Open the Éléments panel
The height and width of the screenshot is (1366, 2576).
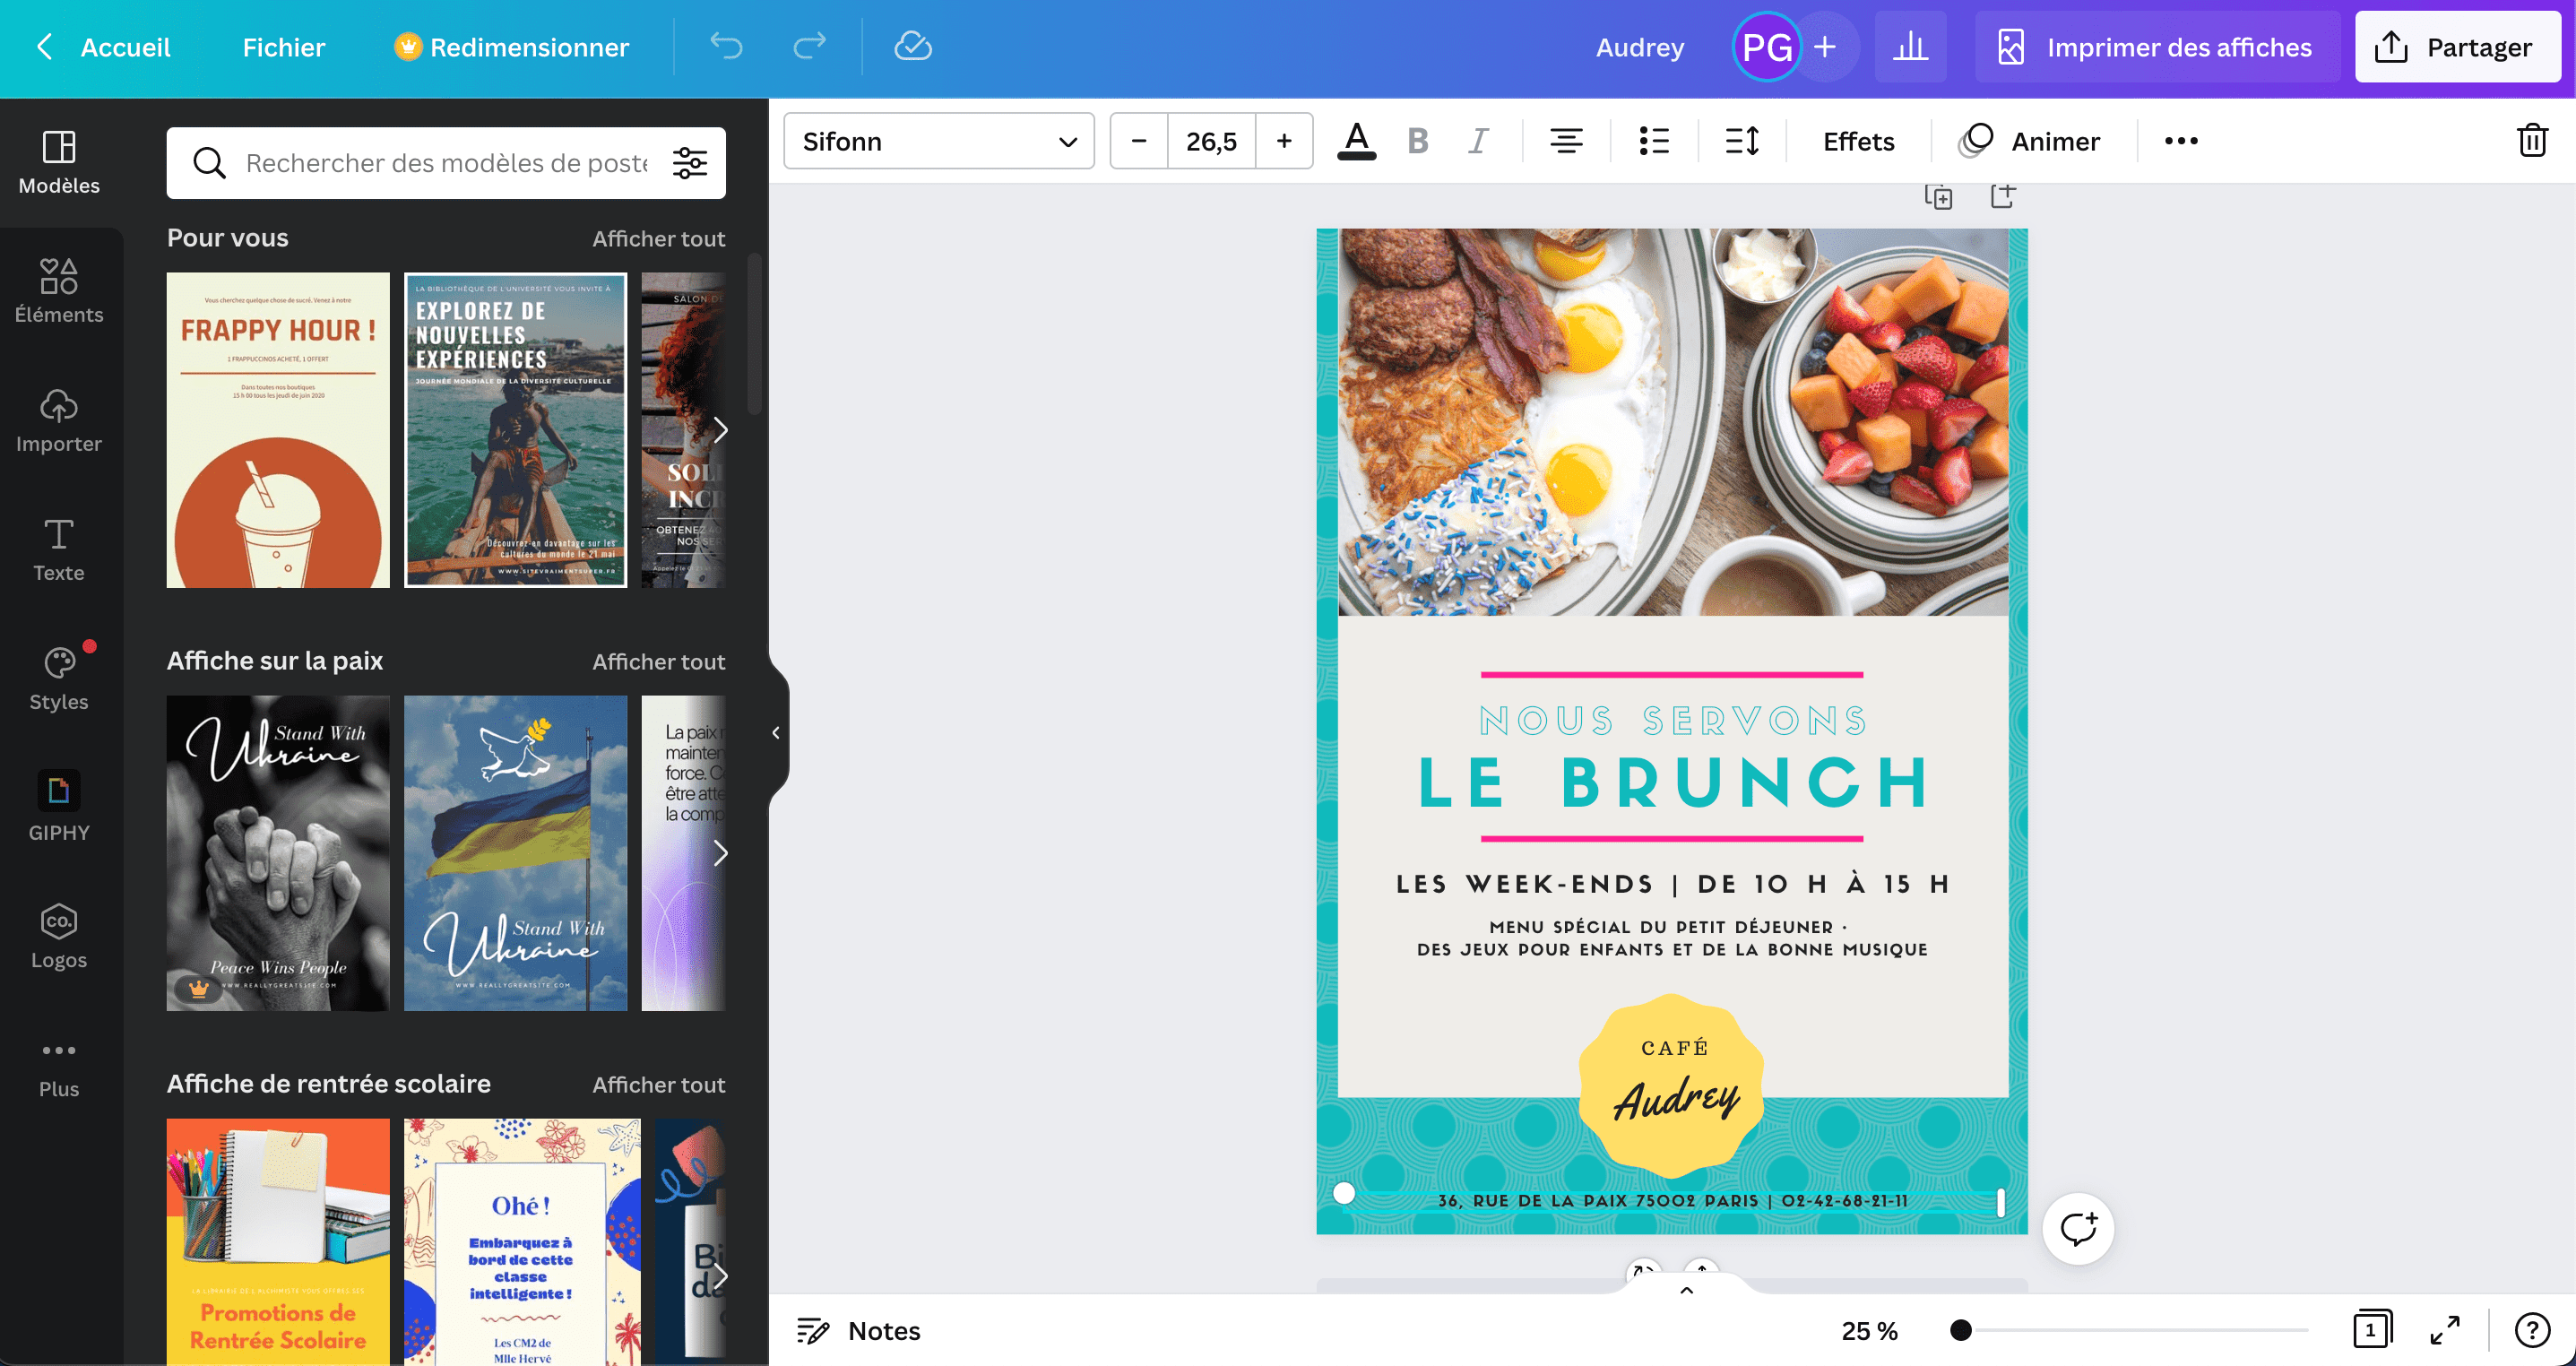(x=59, y=291)
